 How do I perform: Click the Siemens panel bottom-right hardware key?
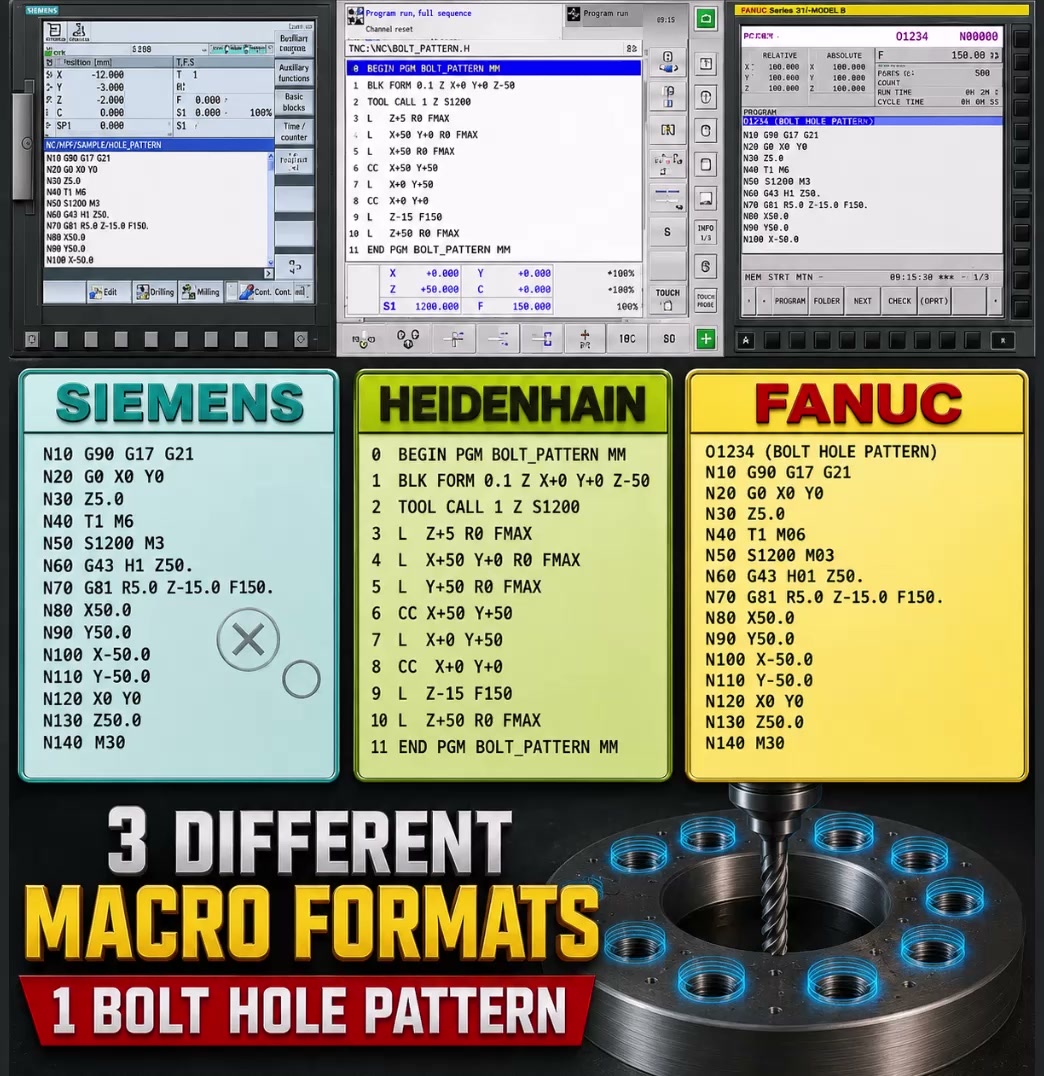301,339
